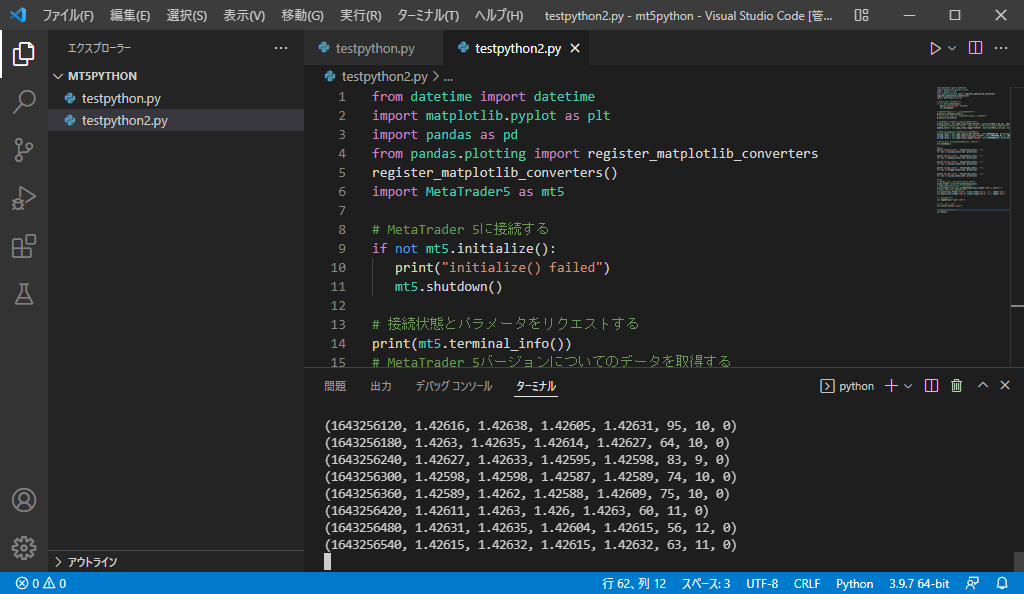The width and height of the screenshot is (1024, 594).
Task: Open the ターミナル(T) menu
Action: (x=428, y=15)
